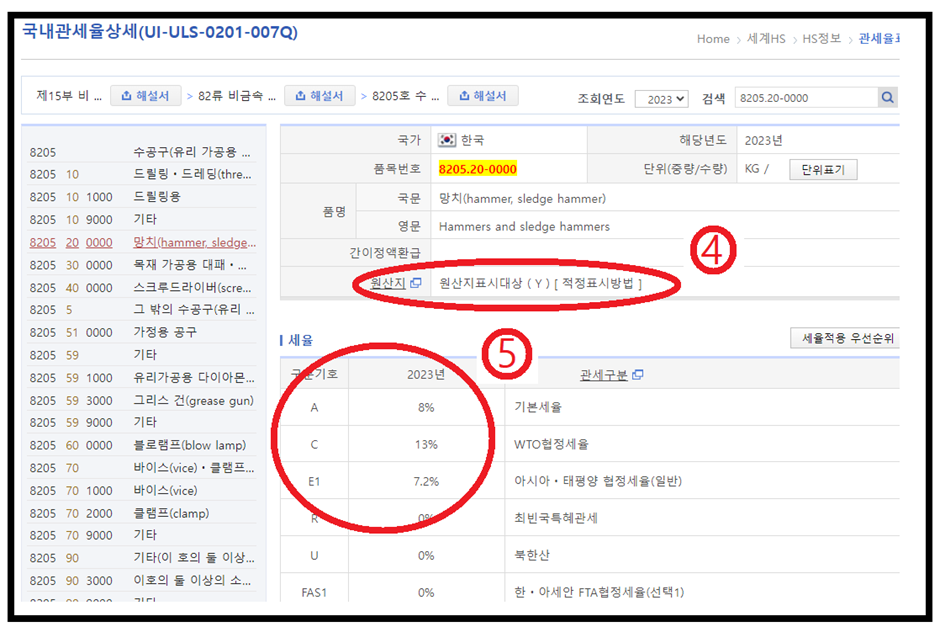Open 해설서 for 8205호
Screen dimensions: 940x627
click(x=483, y=96)
